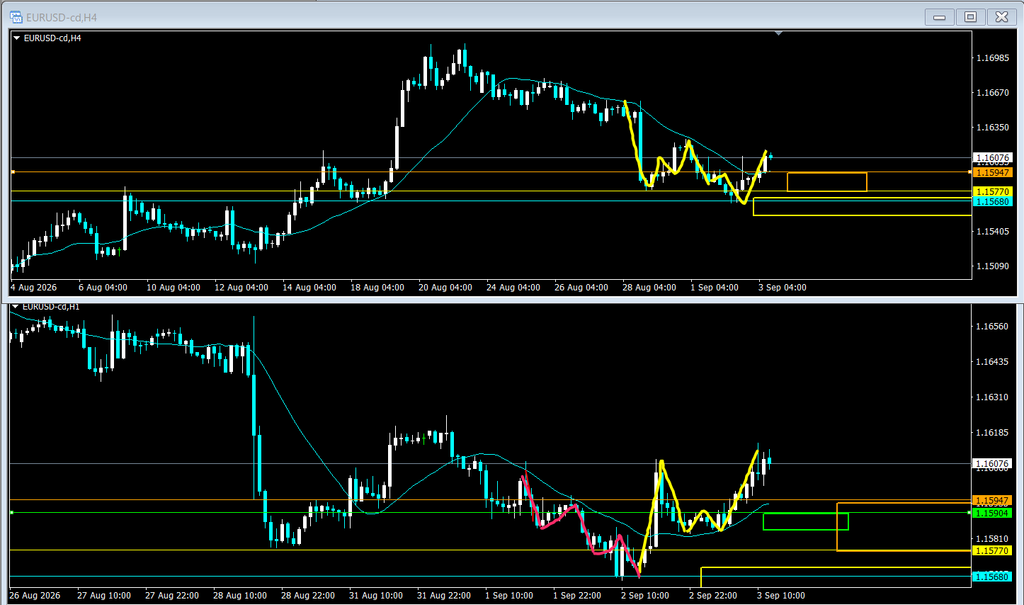
Task: Select the orange rectangle in the H4 chart
Action: 827,182
